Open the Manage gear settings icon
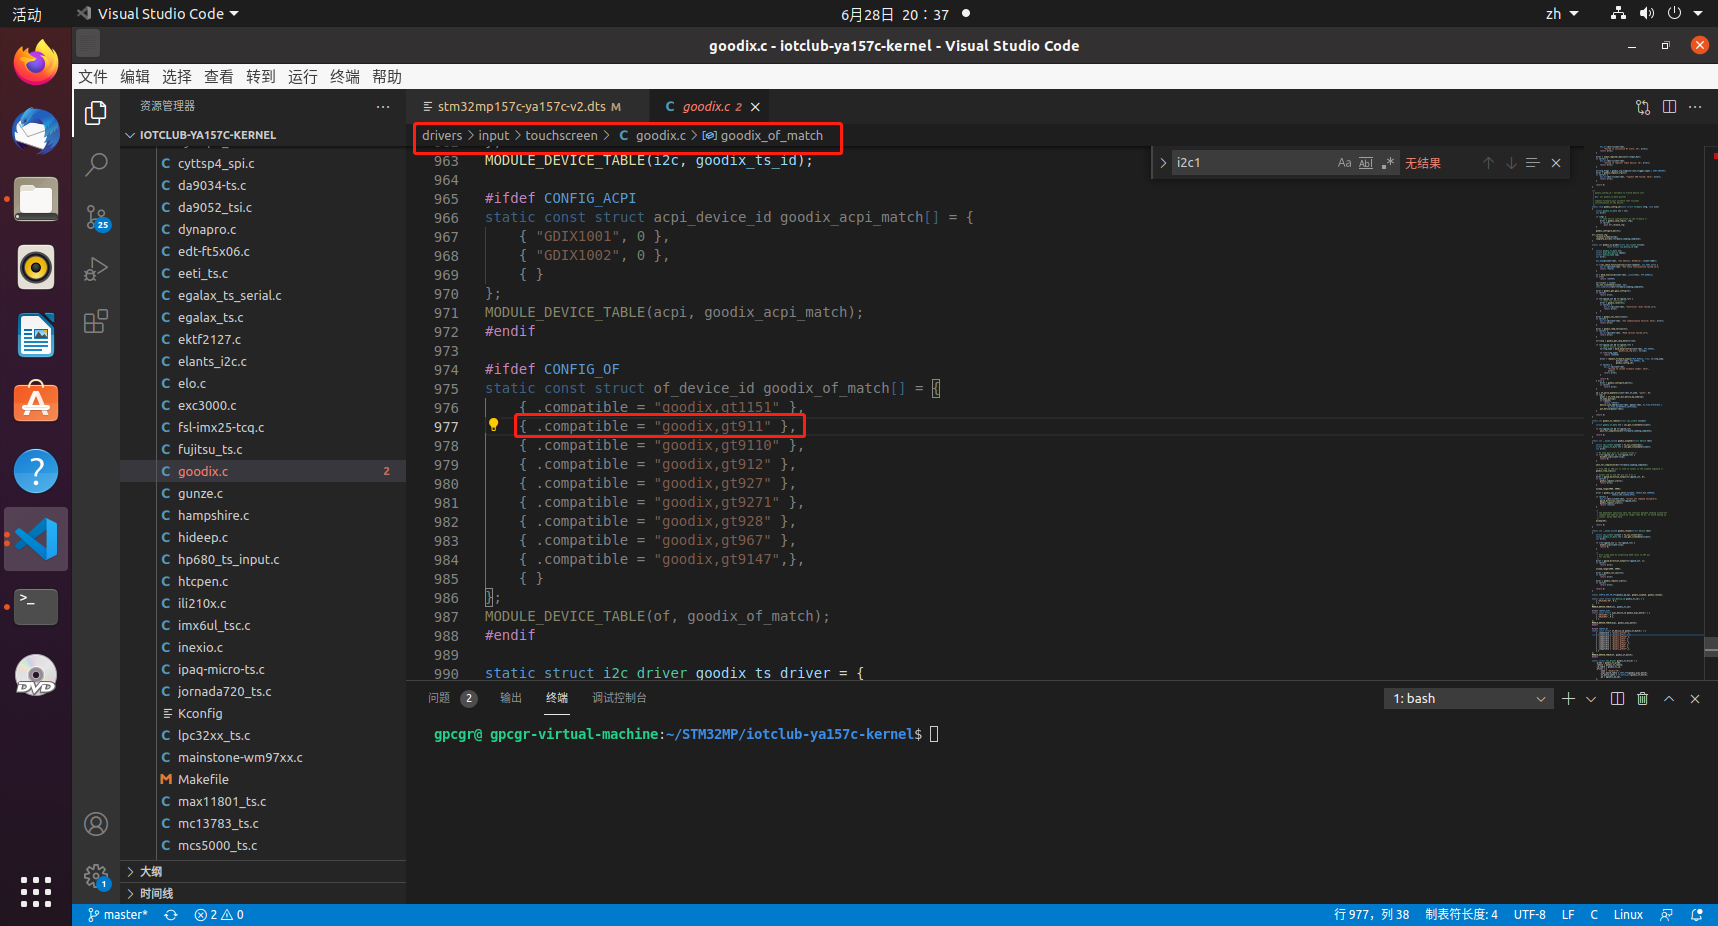The image size is (1718, 926). [96, 876]
